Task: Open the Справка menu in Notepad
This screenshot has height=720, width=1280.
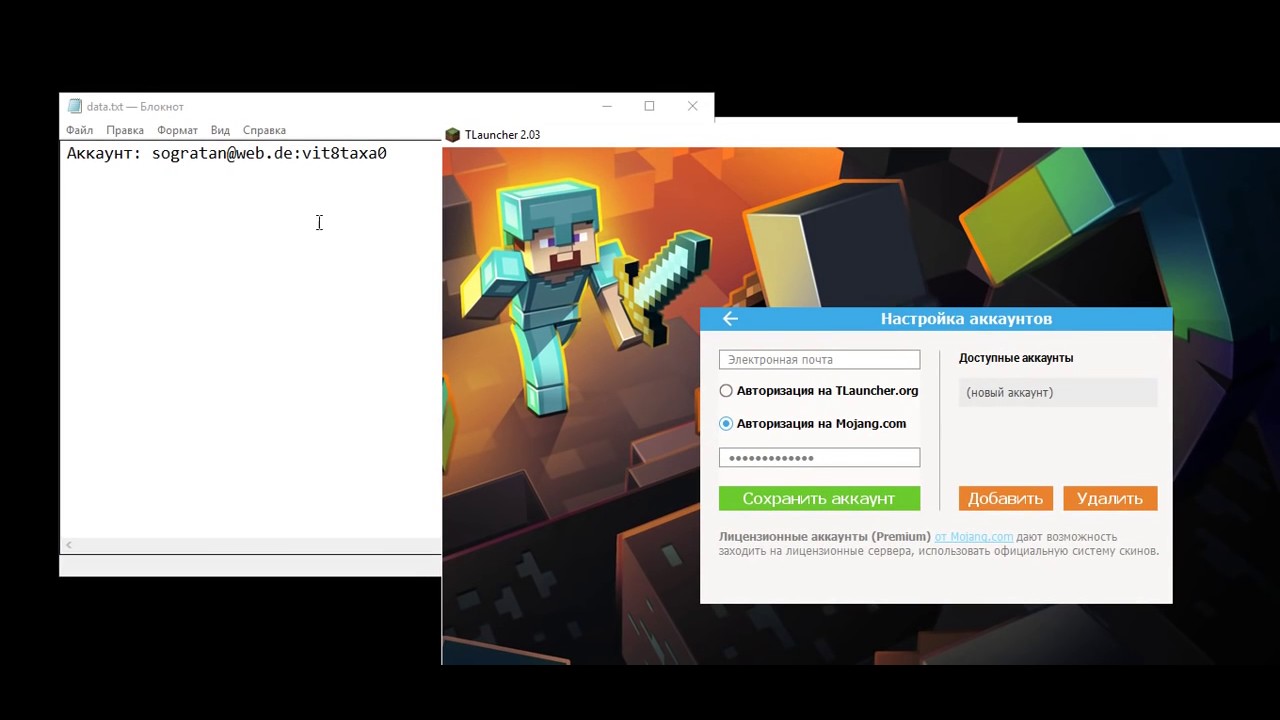Action: (x=264, y=130)
